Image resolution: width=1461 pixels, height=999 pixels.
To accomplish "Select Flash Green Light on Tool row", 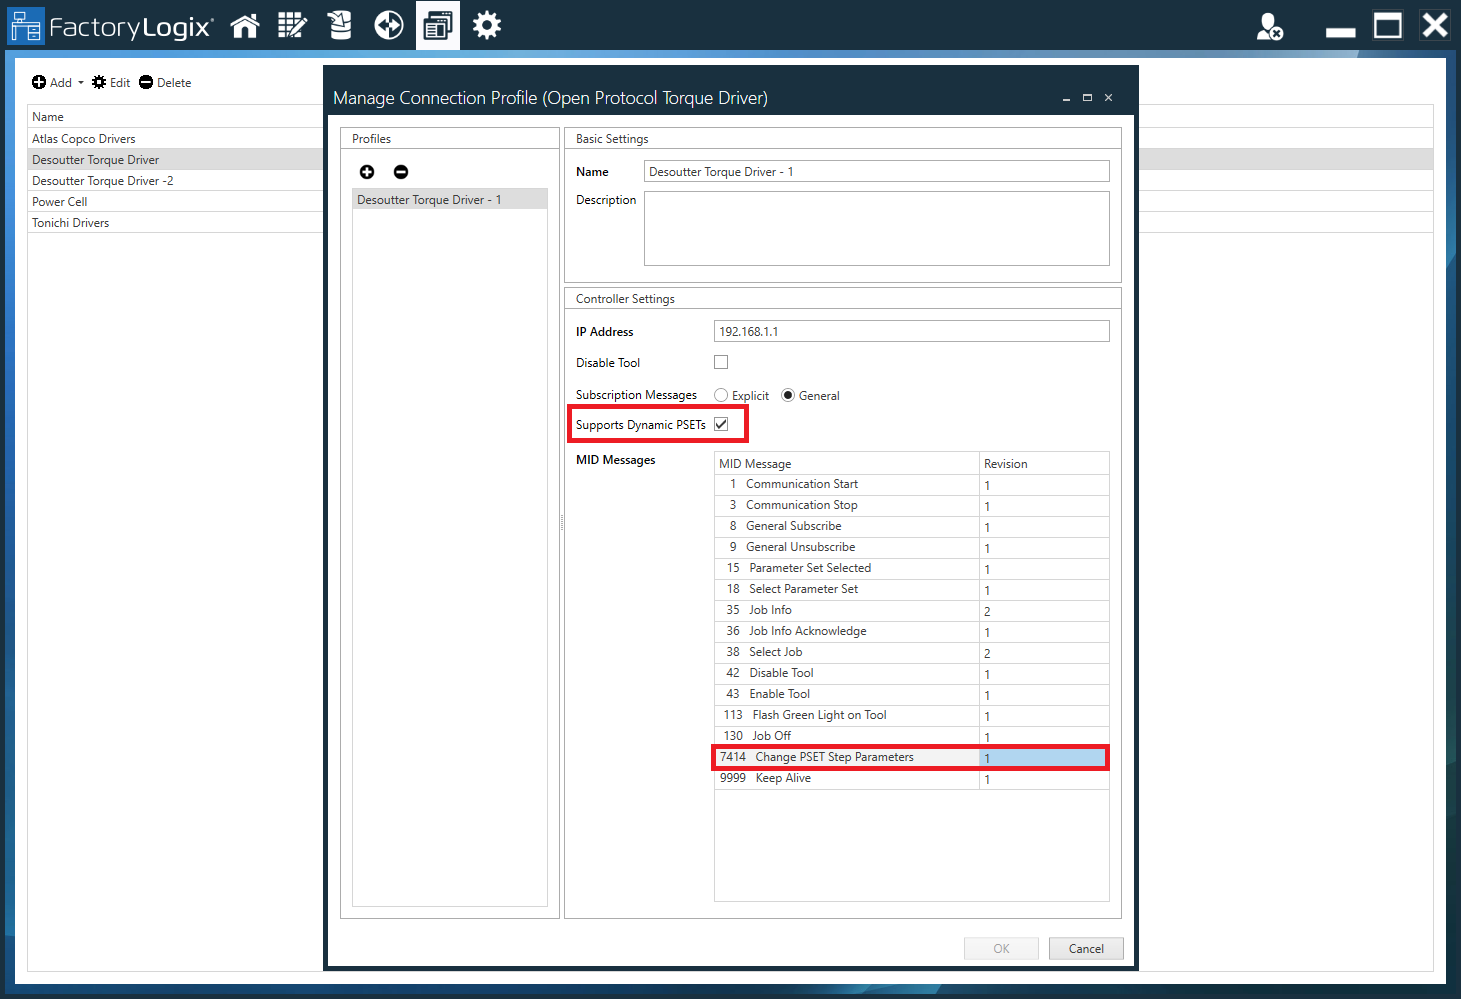I will [x=911, y=715].
